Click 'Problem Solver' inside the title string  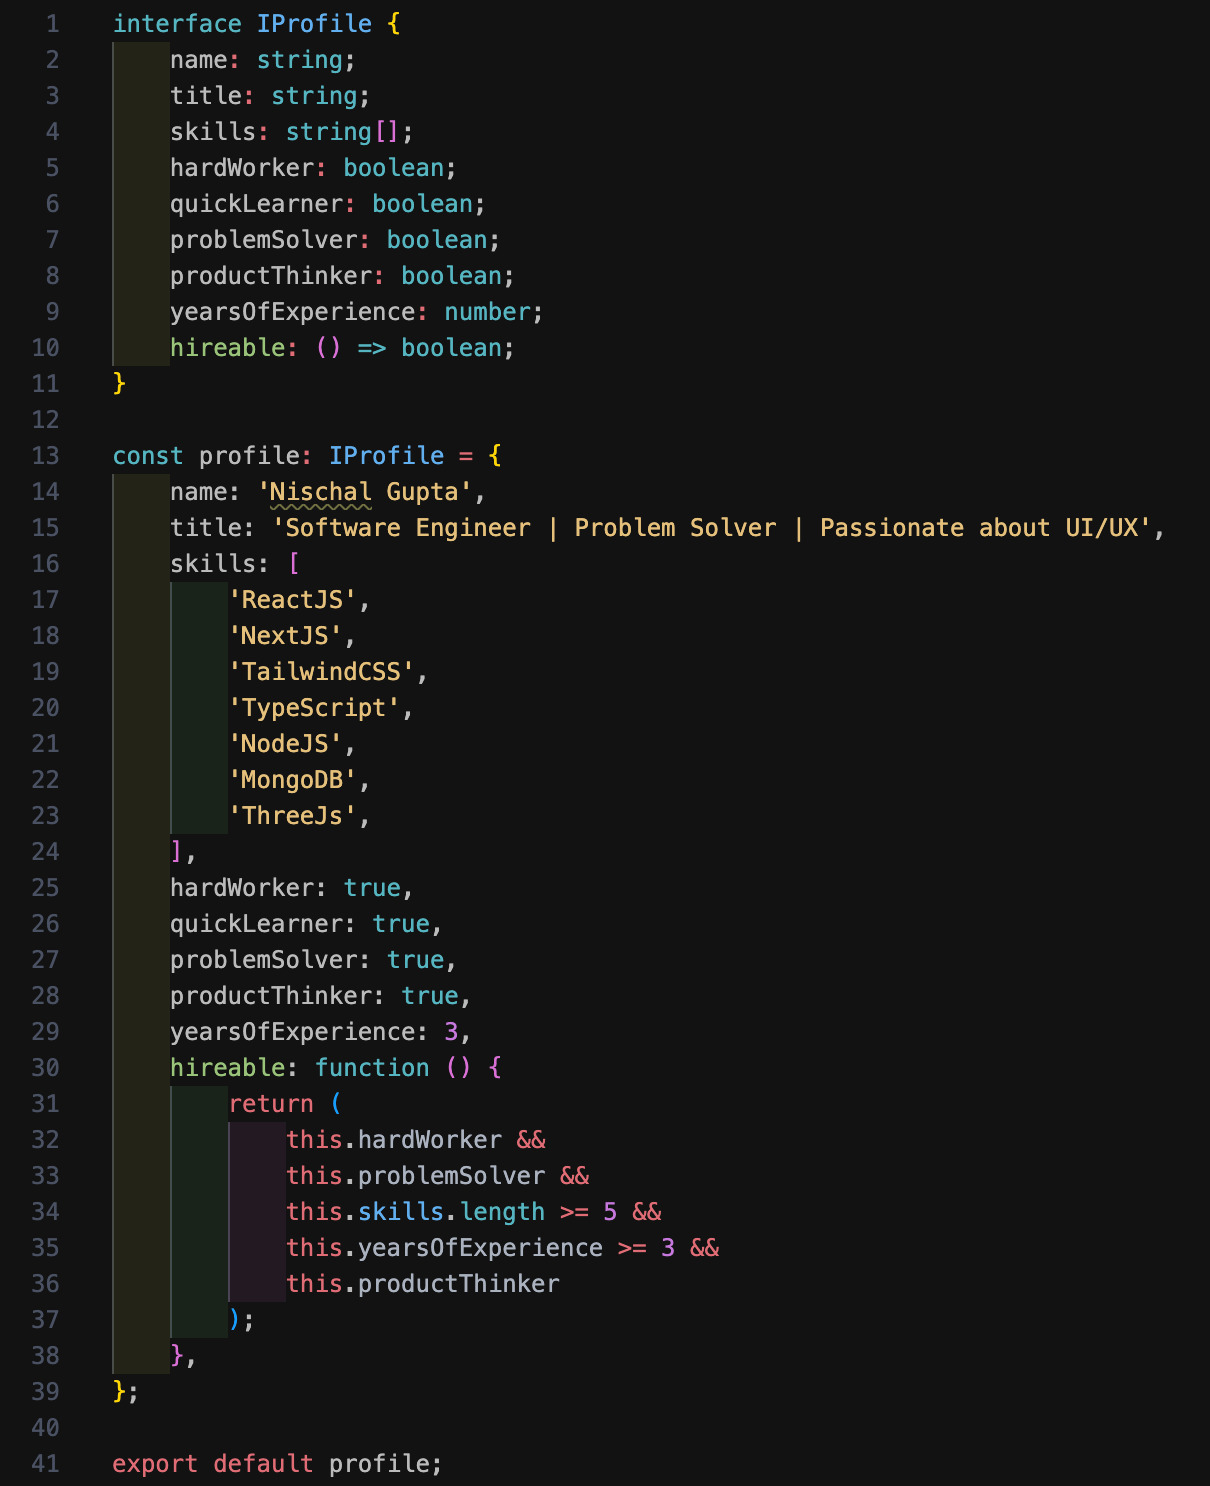pos(675,528)
